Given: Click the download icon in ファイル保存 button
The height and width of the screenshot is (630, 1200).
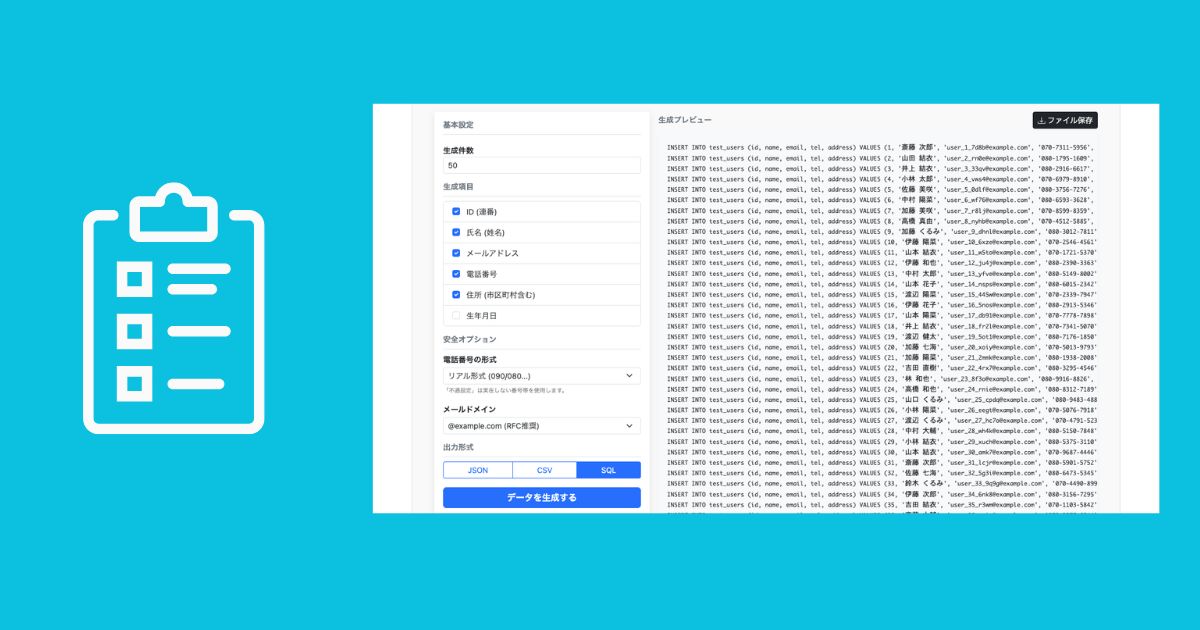Looking at the screenshot, I should tap(1041, 121).
